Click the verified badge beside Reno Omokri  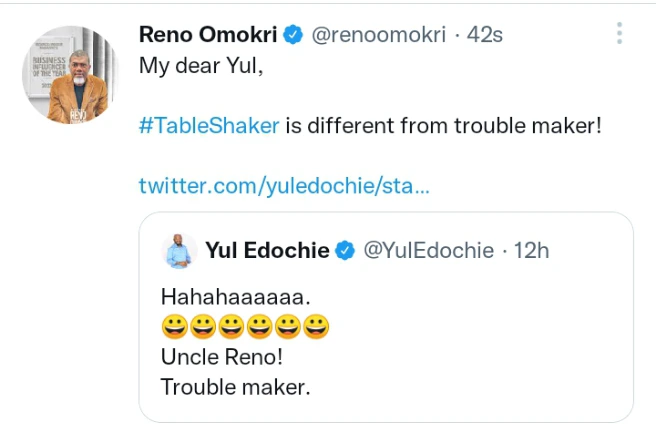[x=293, y=35]
